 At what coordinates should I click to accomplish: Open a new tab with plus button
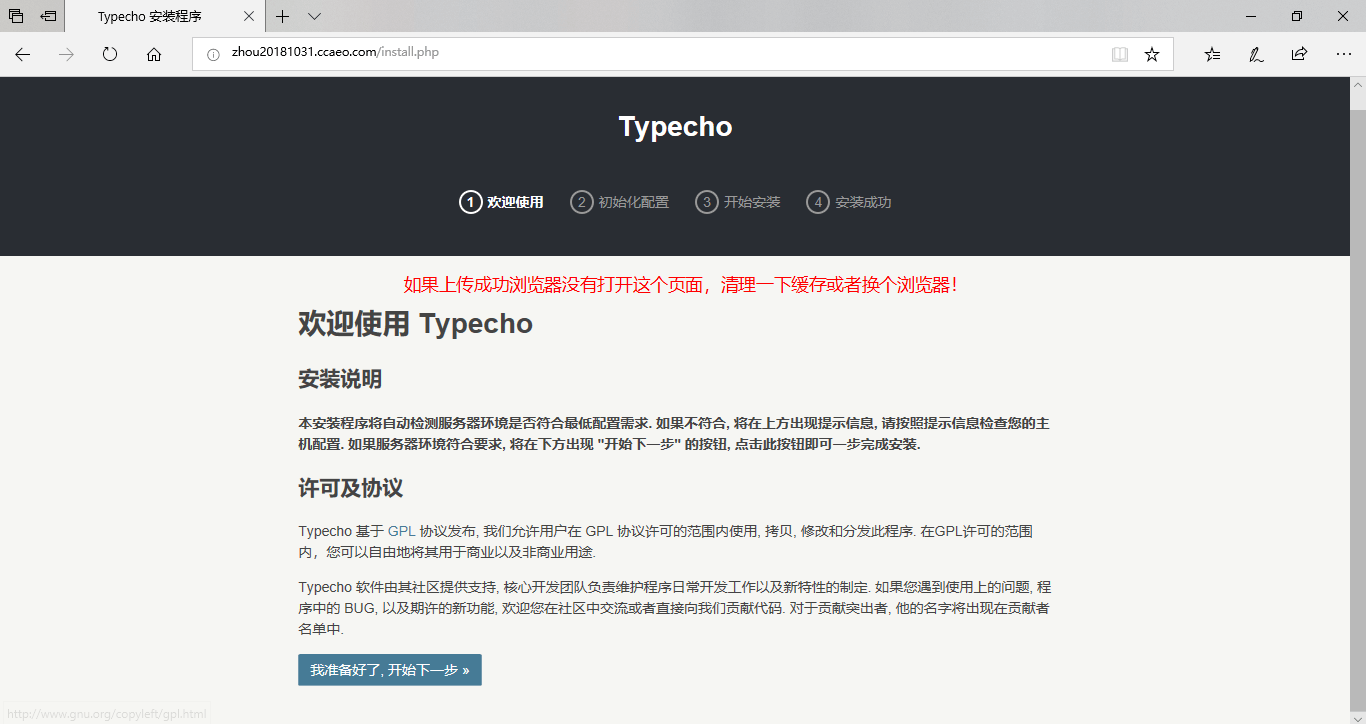[x=283, y=16]
